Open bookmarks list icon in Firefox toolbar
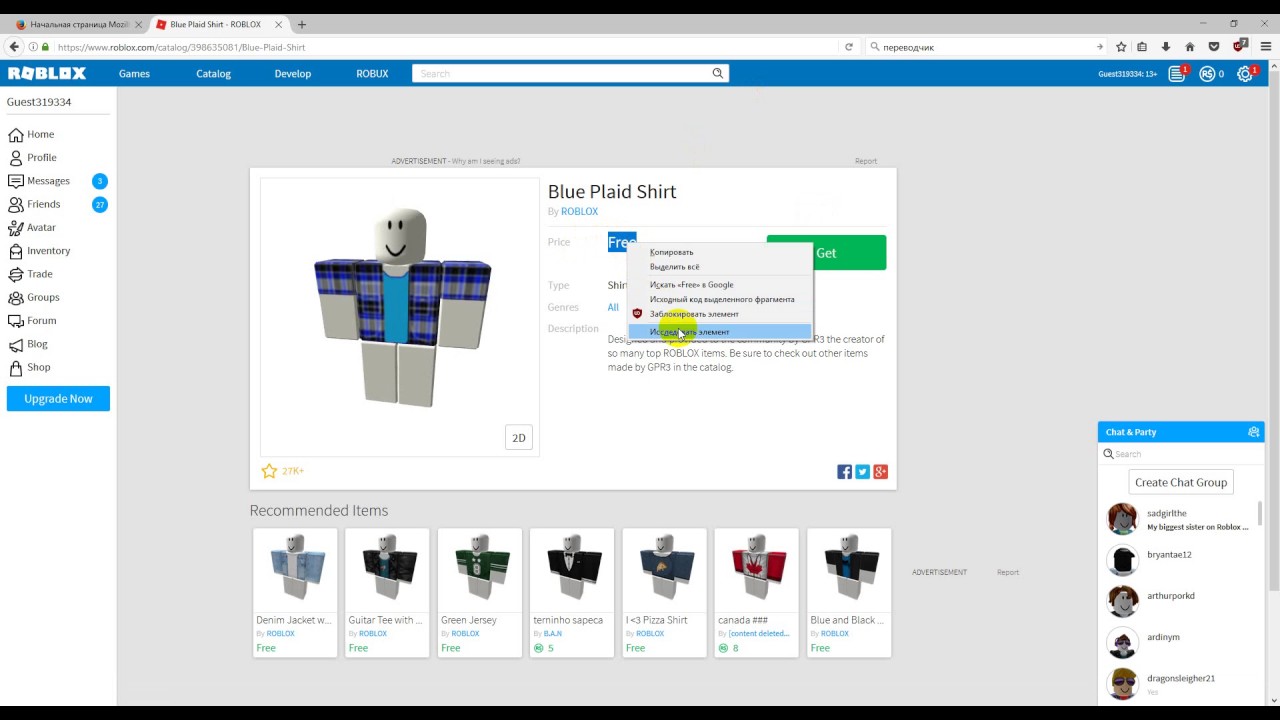 coord(1142,47)
